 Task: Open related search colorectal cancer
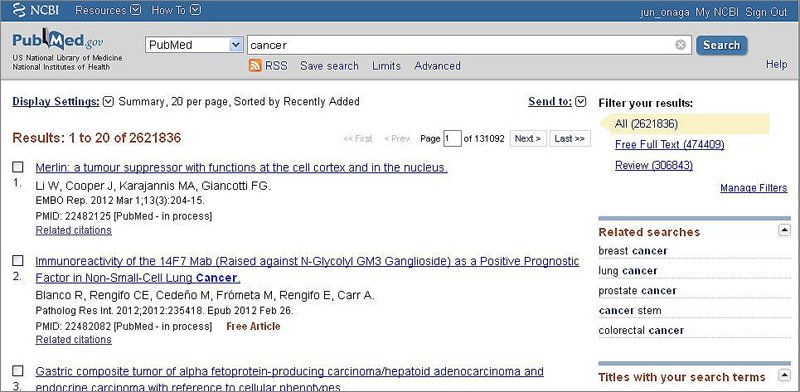pyautogui.click(x=641, y=330)
